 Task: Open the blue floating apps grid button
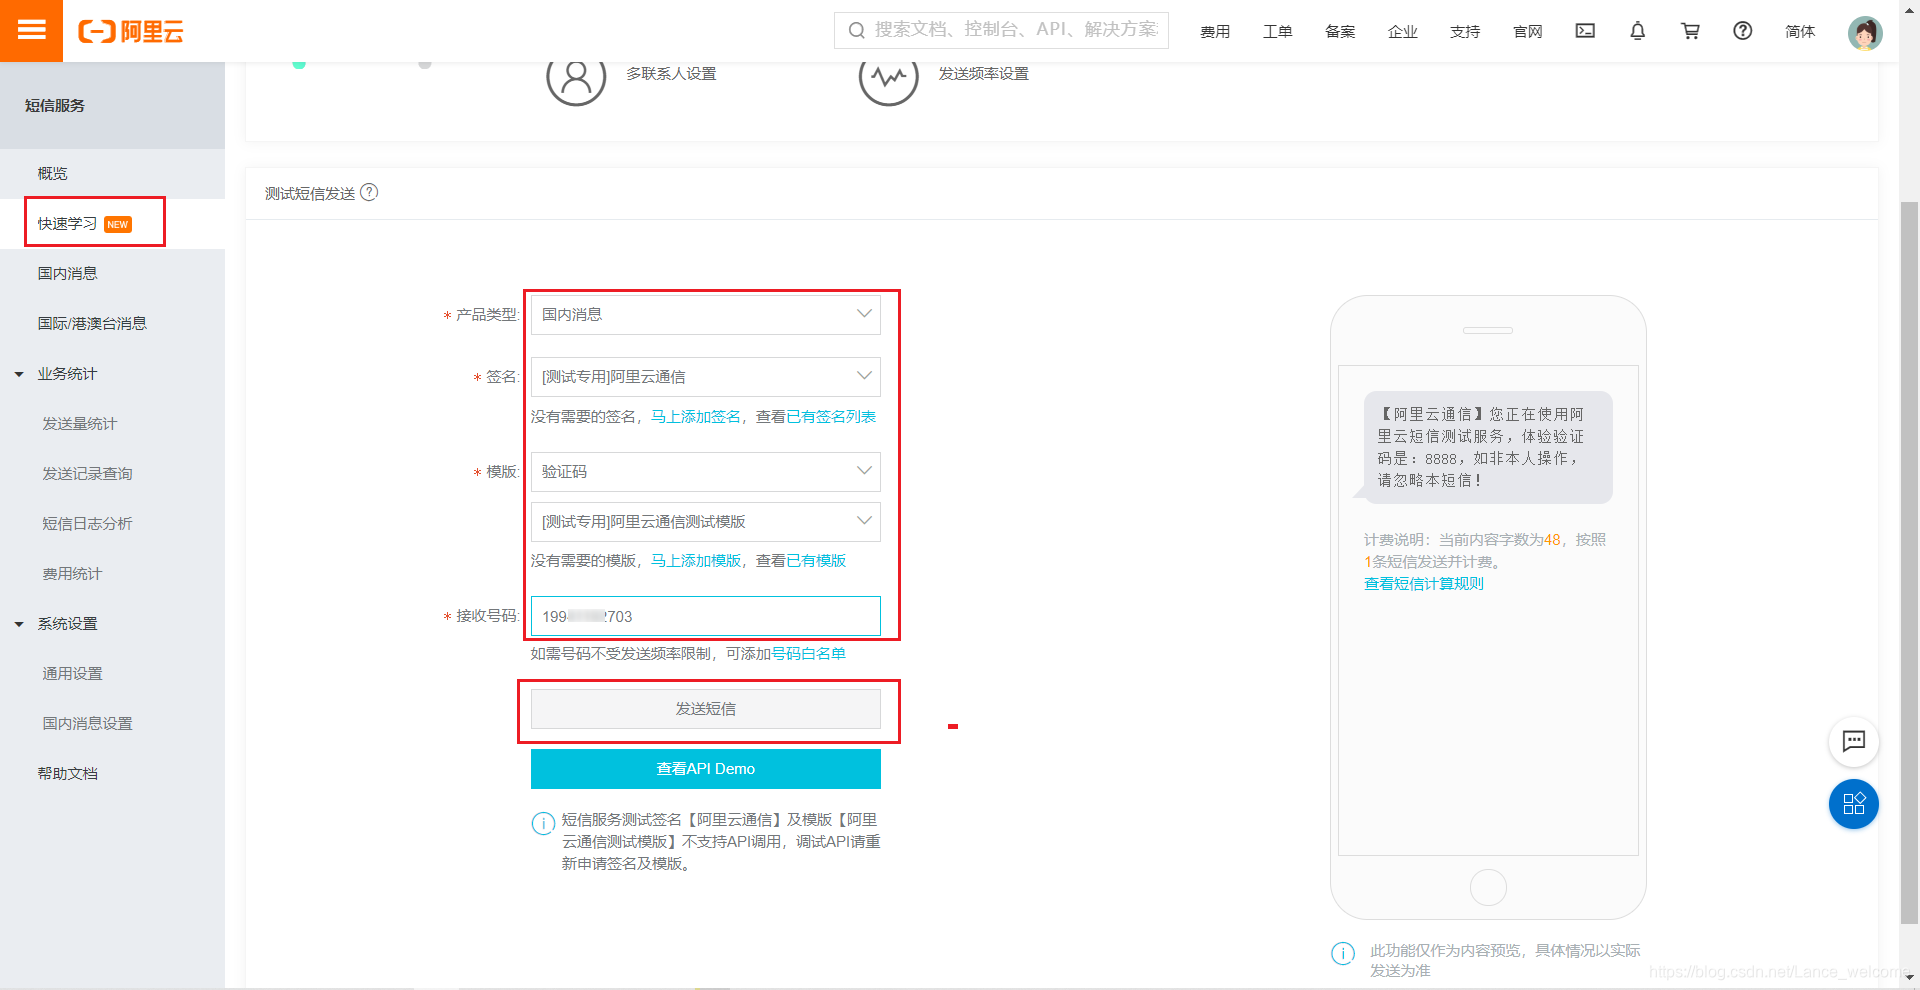point(1853,804)
